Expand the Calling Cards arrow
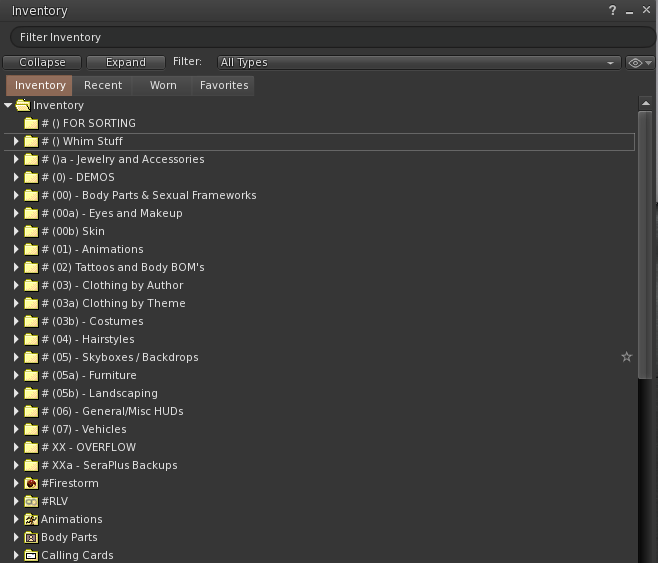Viewport: 658px width, 563px height. click(16, 555)
